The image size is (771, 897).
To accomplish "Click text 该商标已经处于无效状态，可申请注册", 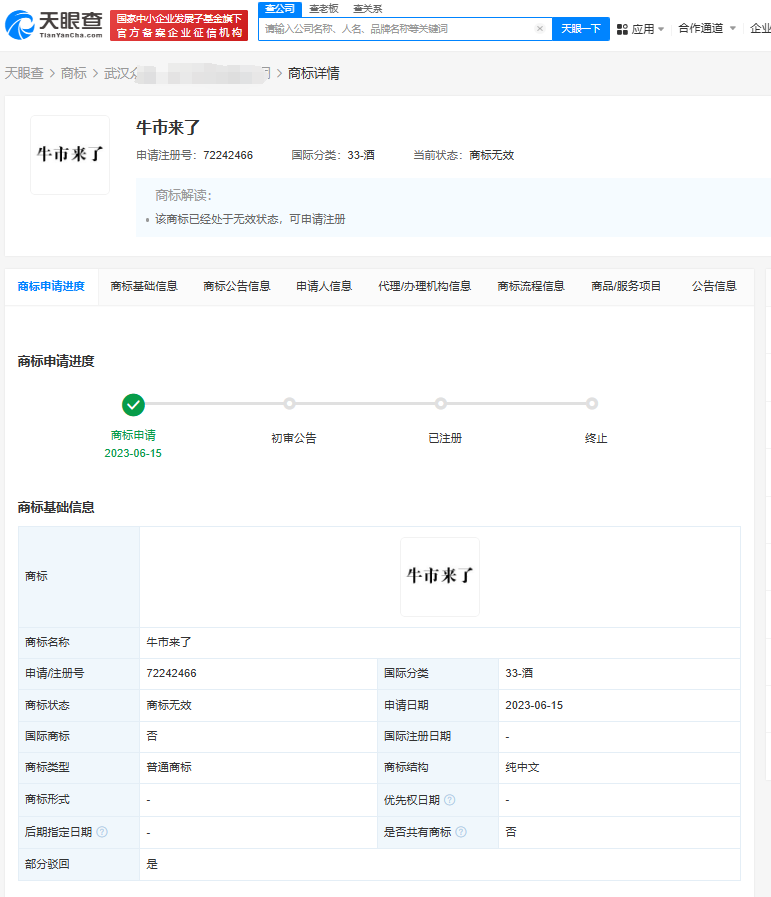I will pos(250,219).
